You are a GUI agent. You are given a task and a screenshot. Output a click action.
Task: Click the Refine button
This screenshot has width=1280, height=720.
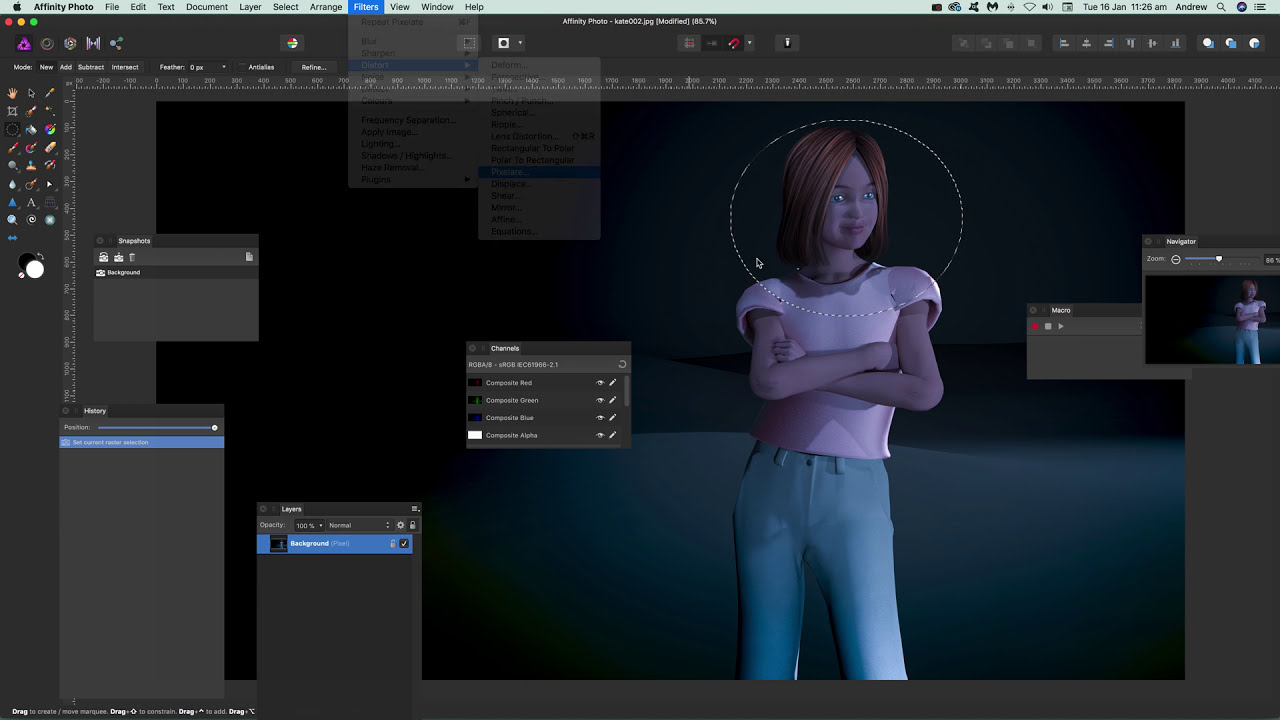314,67
